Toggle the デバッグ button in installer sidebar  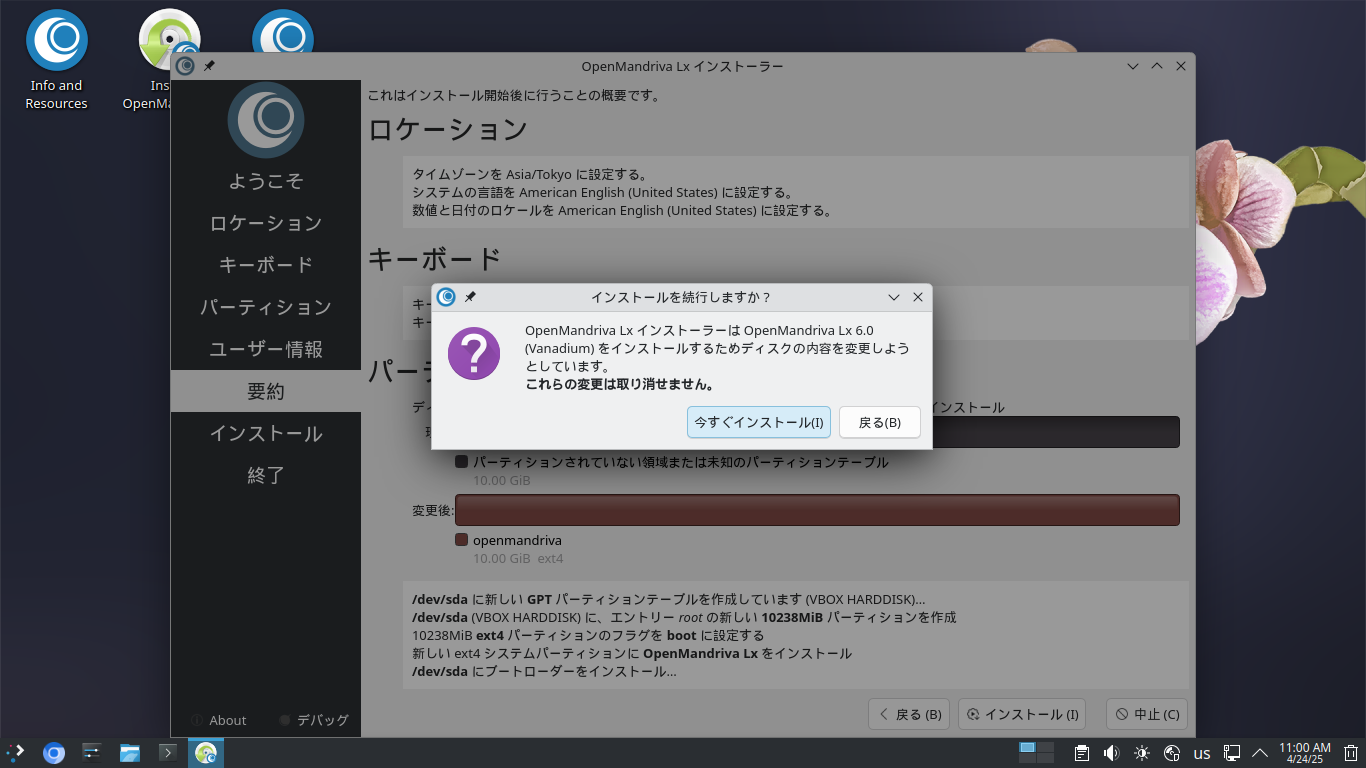pyautogui.click(x=314, y=720)
